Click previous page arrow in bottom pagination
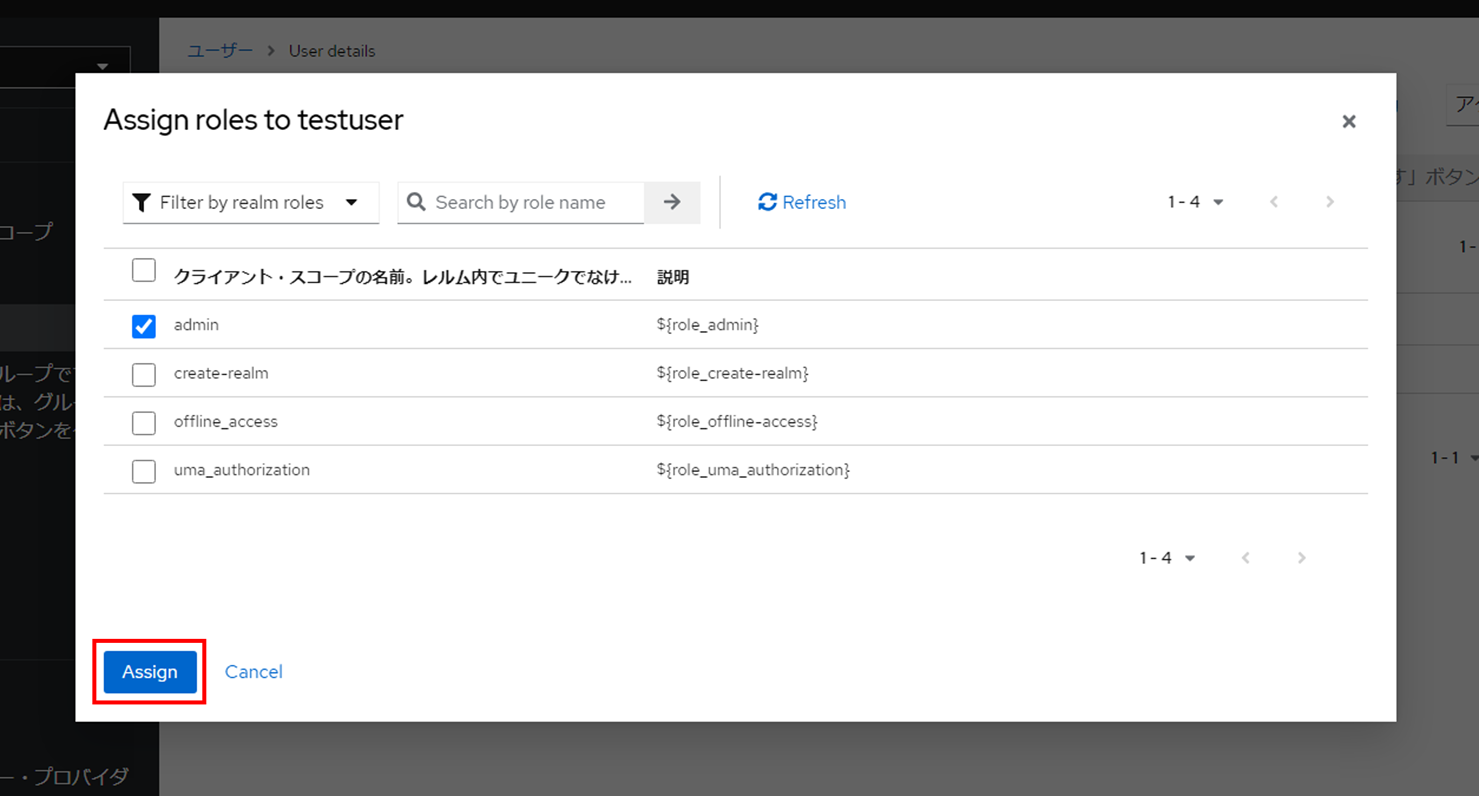 pyautogui.click(x=1245, y=558)
